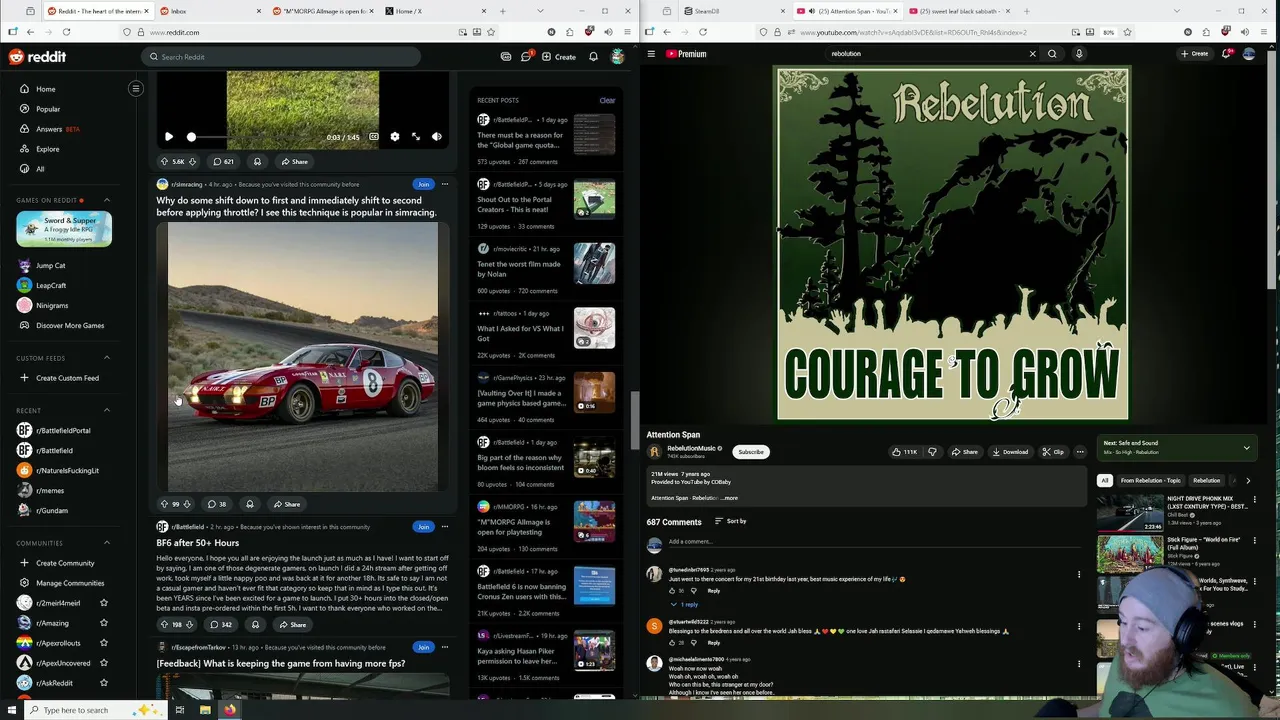Image resolution: width=1280 pixels, height=720 pixels.
Task: Bookmark Reddit page with star icon
Action: pos(490,32)
